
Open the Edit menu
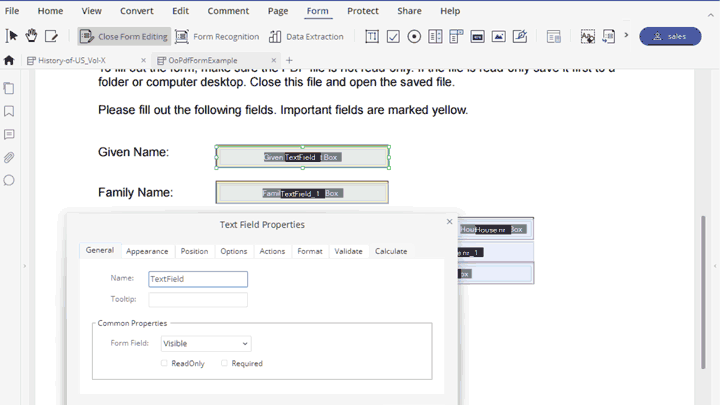click(x=180, y=11)
